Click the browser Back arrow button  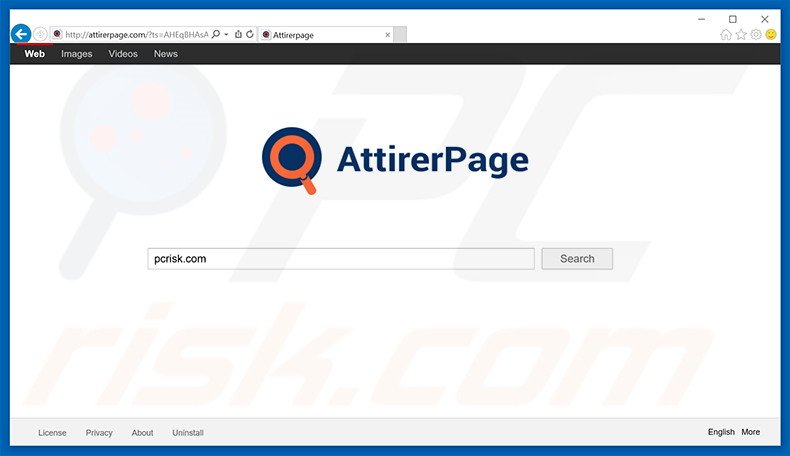click(21, 34)
